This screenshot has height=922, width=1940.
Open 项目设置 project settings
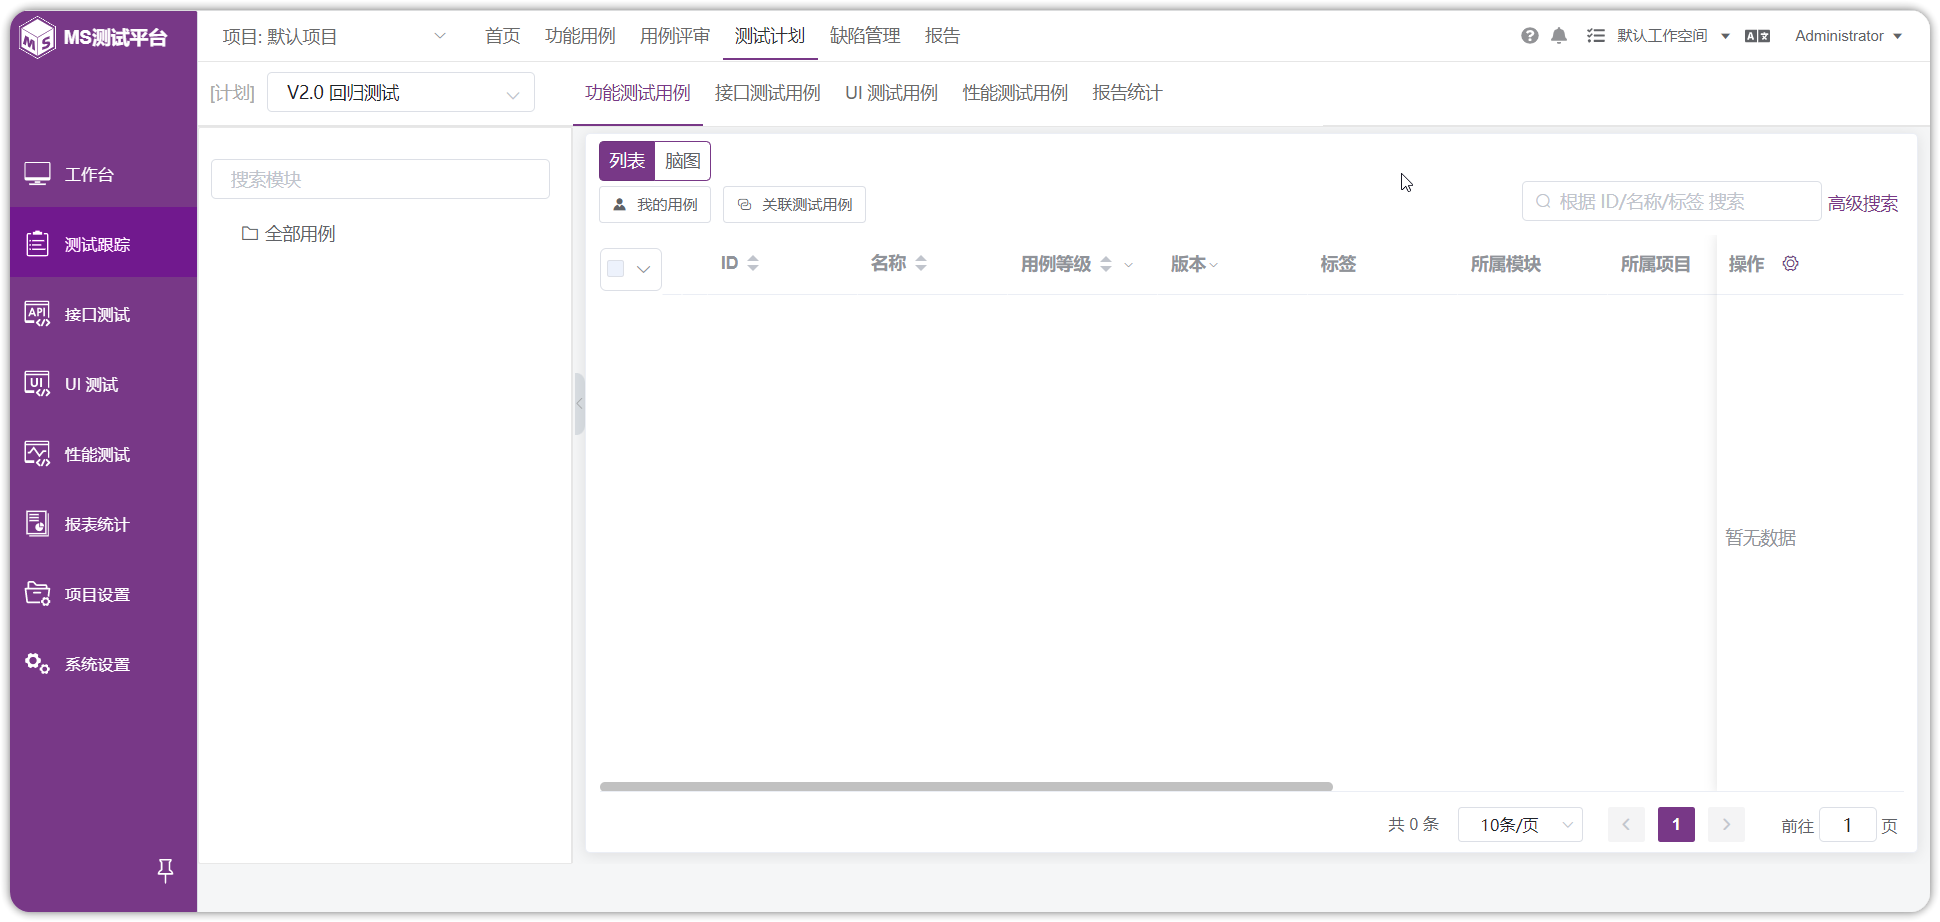[x=103, y=594]
